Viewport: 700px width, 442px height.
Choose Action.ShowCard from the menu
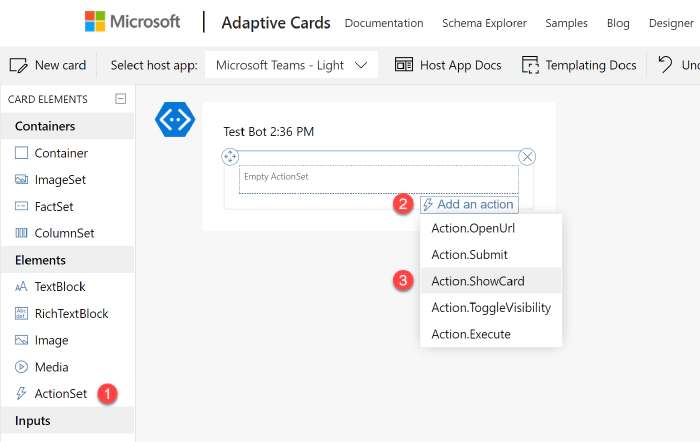pos(477,281)
